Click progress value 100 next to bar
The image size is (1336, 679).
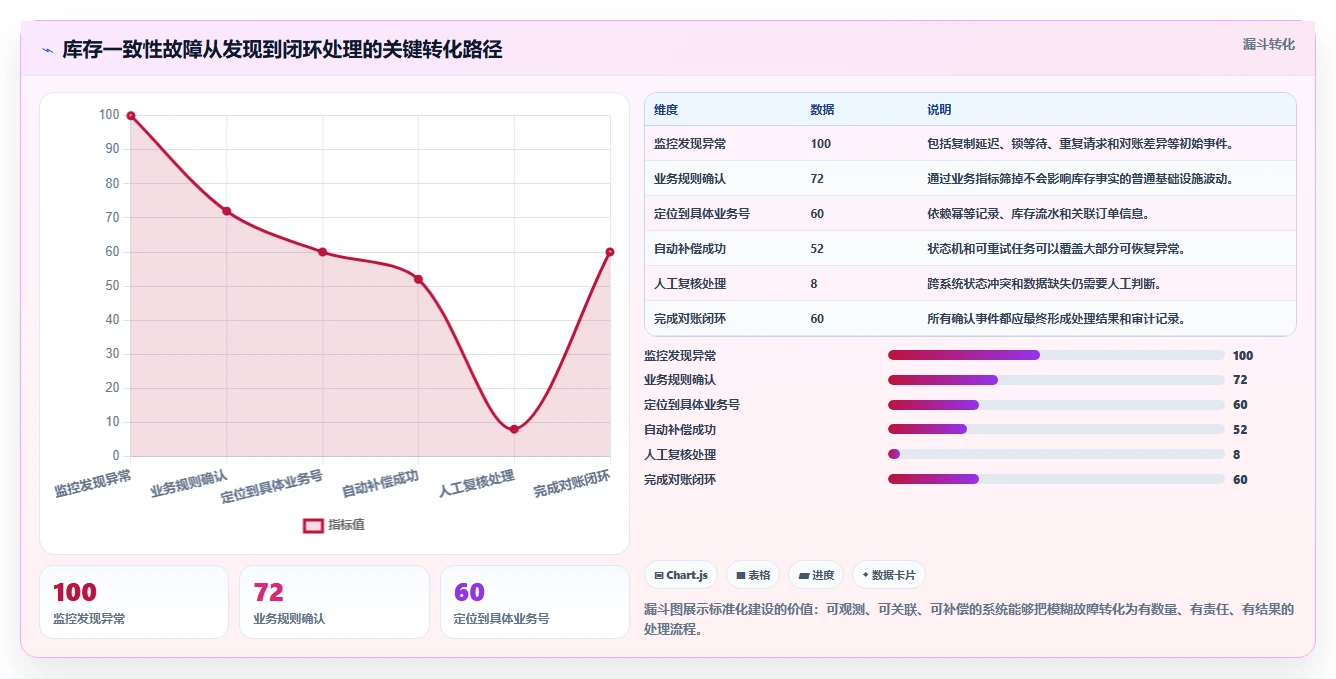[1243, 355]
